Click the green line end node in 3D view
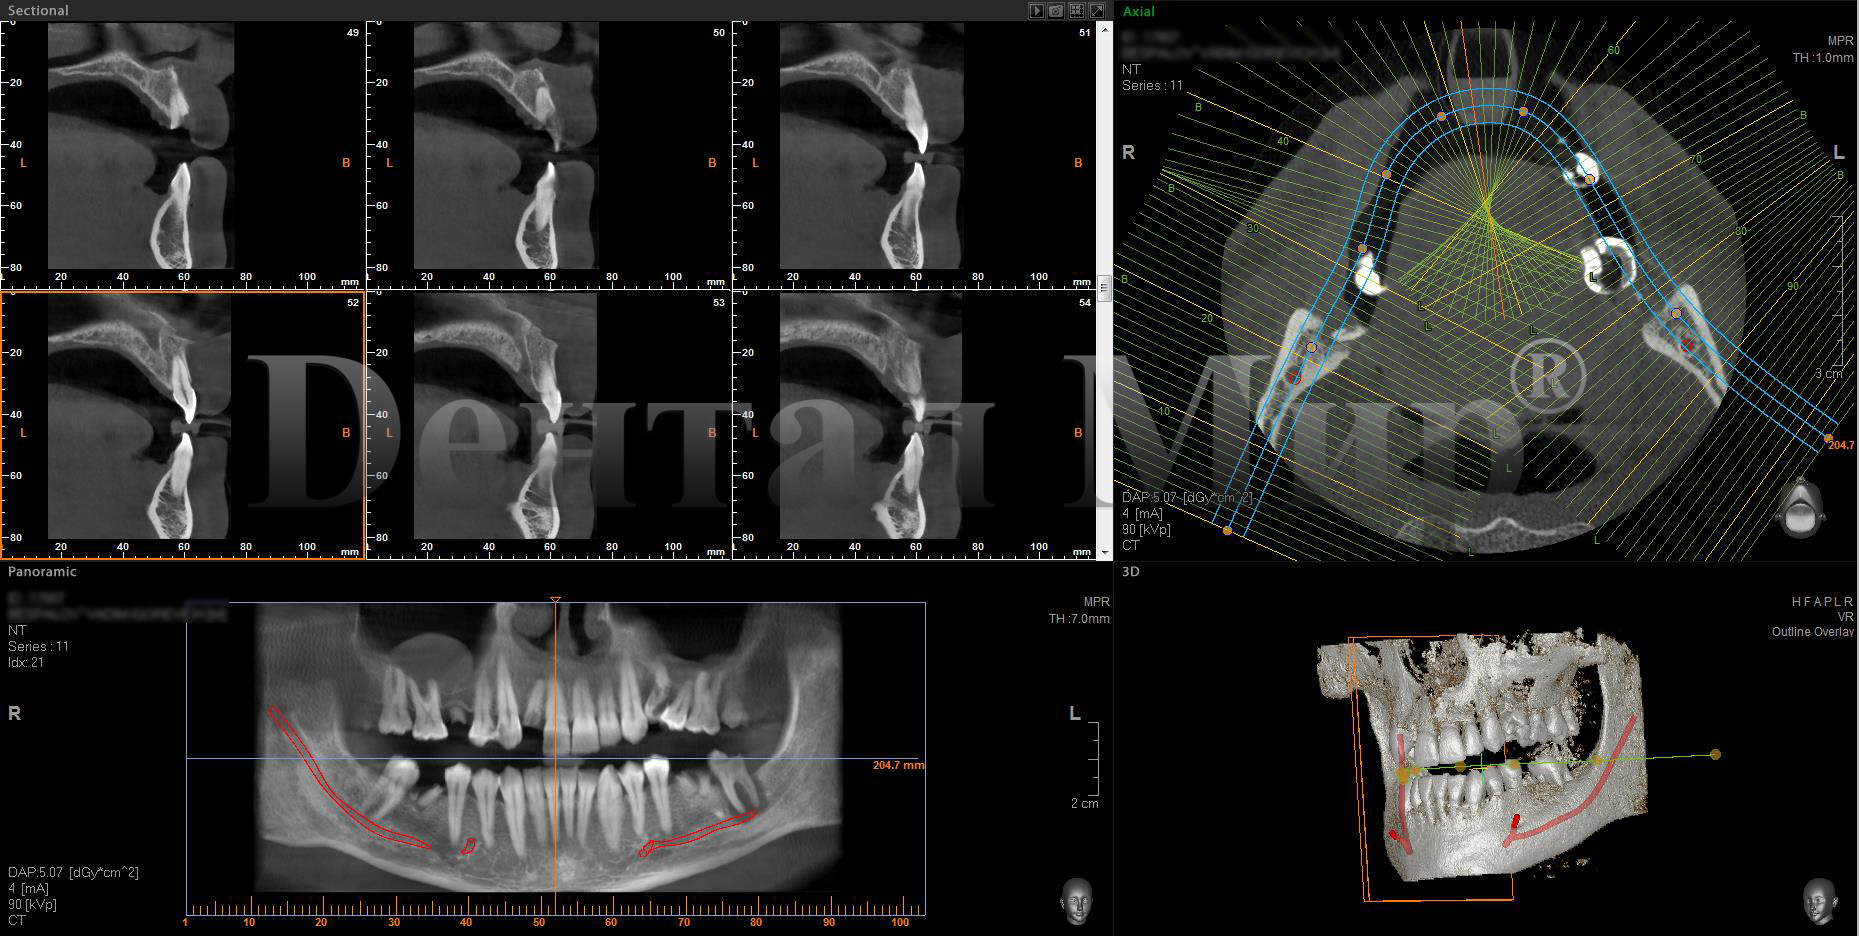Screen dimensions: 1859x936 1715,754
